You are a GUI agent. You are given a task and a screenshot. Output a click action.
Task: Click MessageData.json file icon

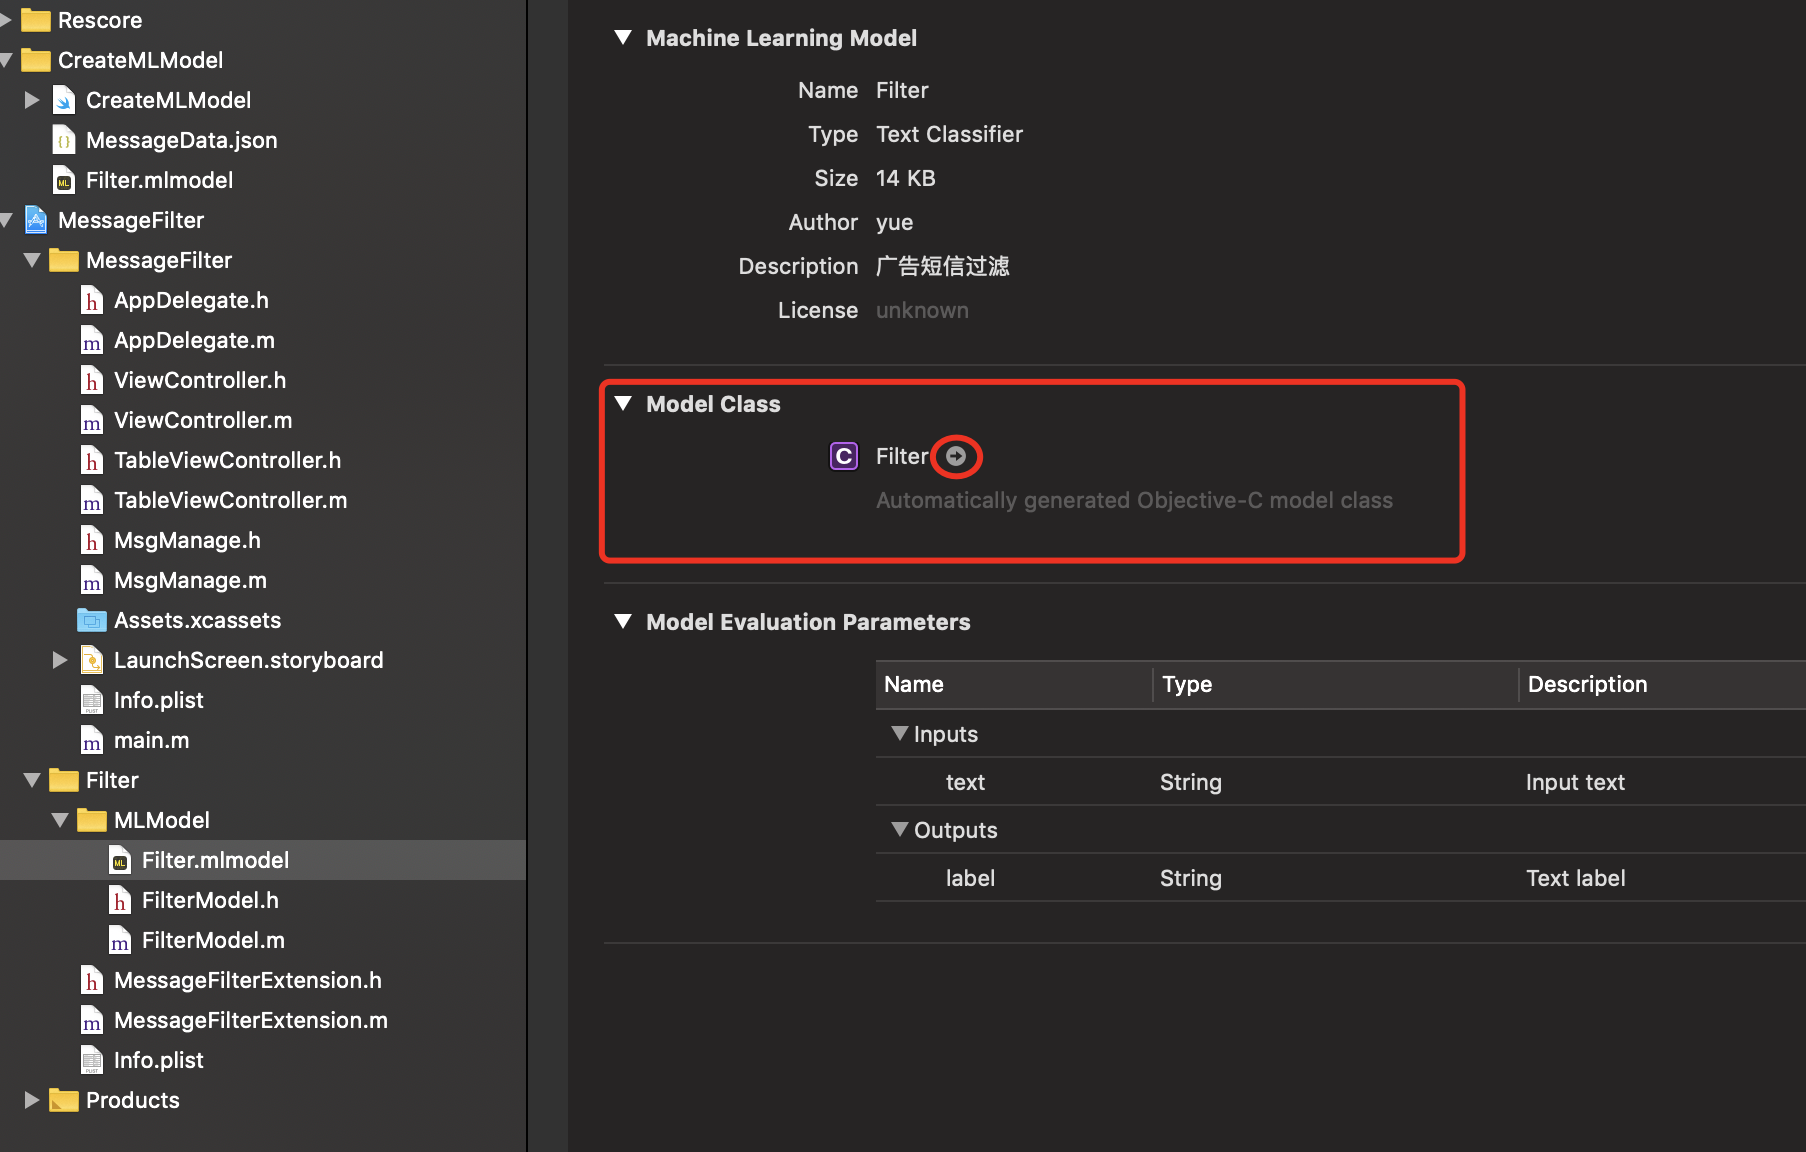pos(64,140)
